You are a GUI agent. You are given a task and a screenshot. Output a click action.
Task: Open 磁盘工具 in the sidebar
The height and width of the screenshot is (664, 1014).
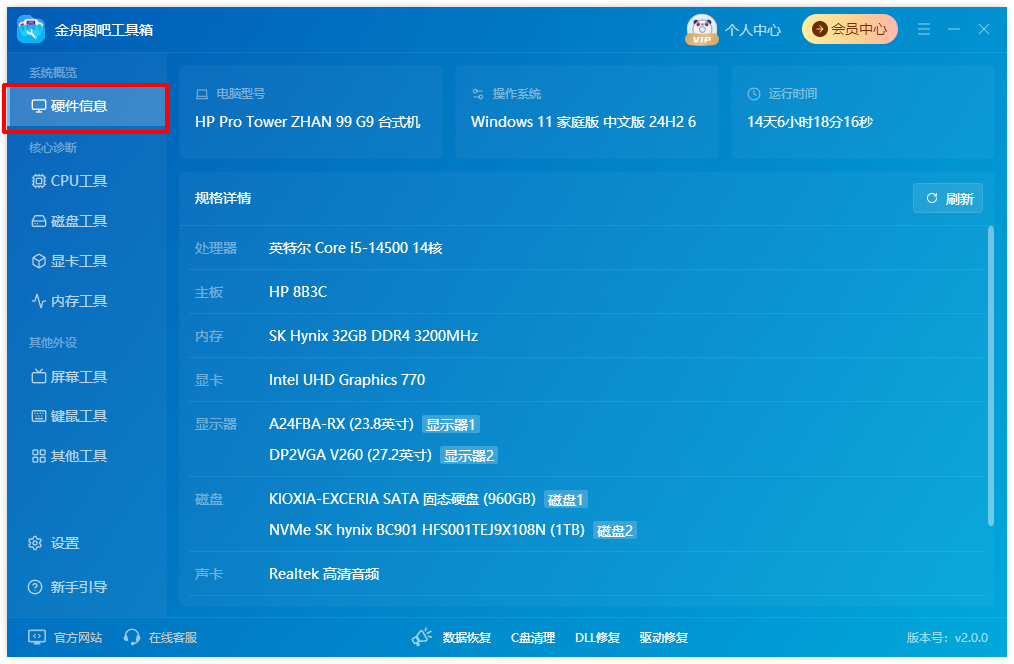[x=69, y=221]
